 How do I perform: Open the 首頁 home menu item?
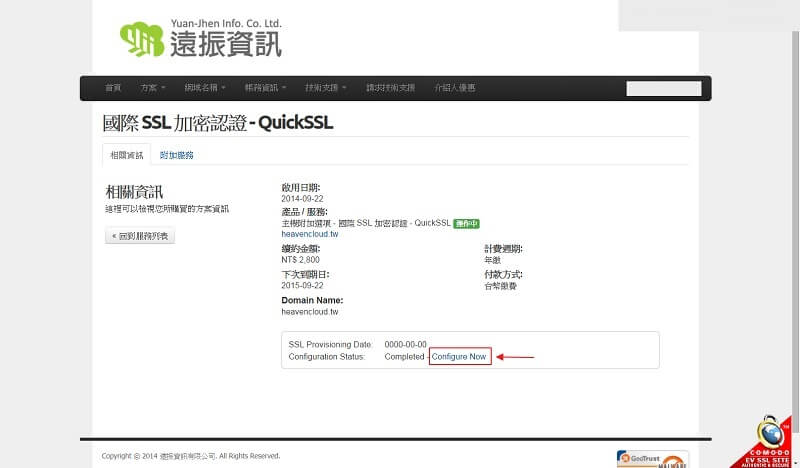[x=113, y=88]
